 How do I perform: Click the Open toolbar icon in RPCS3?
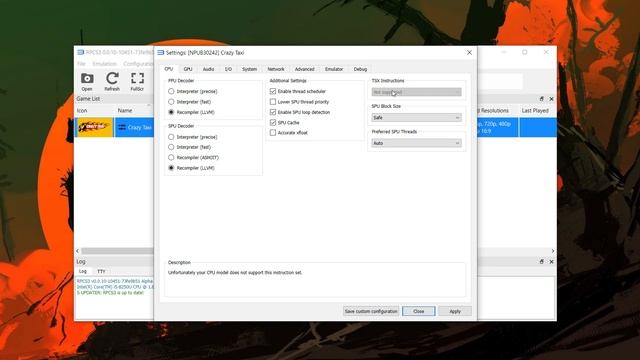pos(87,81)
